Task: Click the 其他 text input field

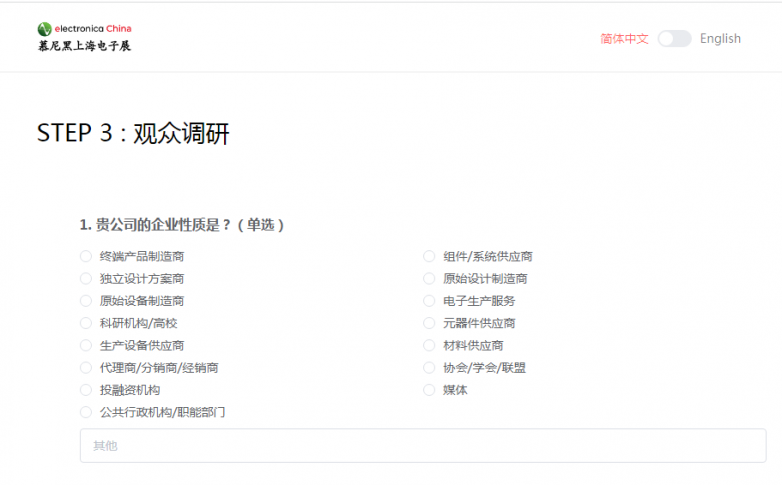Action: click(422, 446)
